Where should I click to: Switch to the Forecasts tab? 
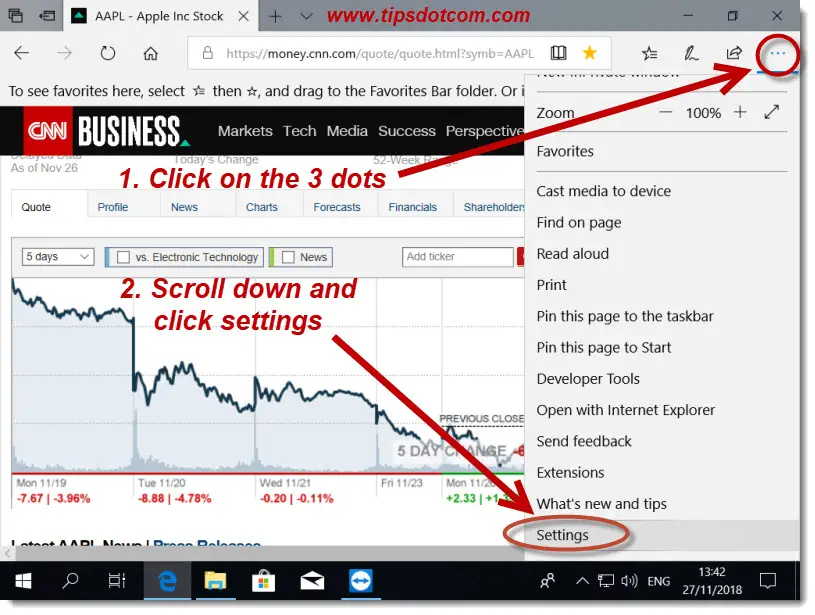click(337, 207)
